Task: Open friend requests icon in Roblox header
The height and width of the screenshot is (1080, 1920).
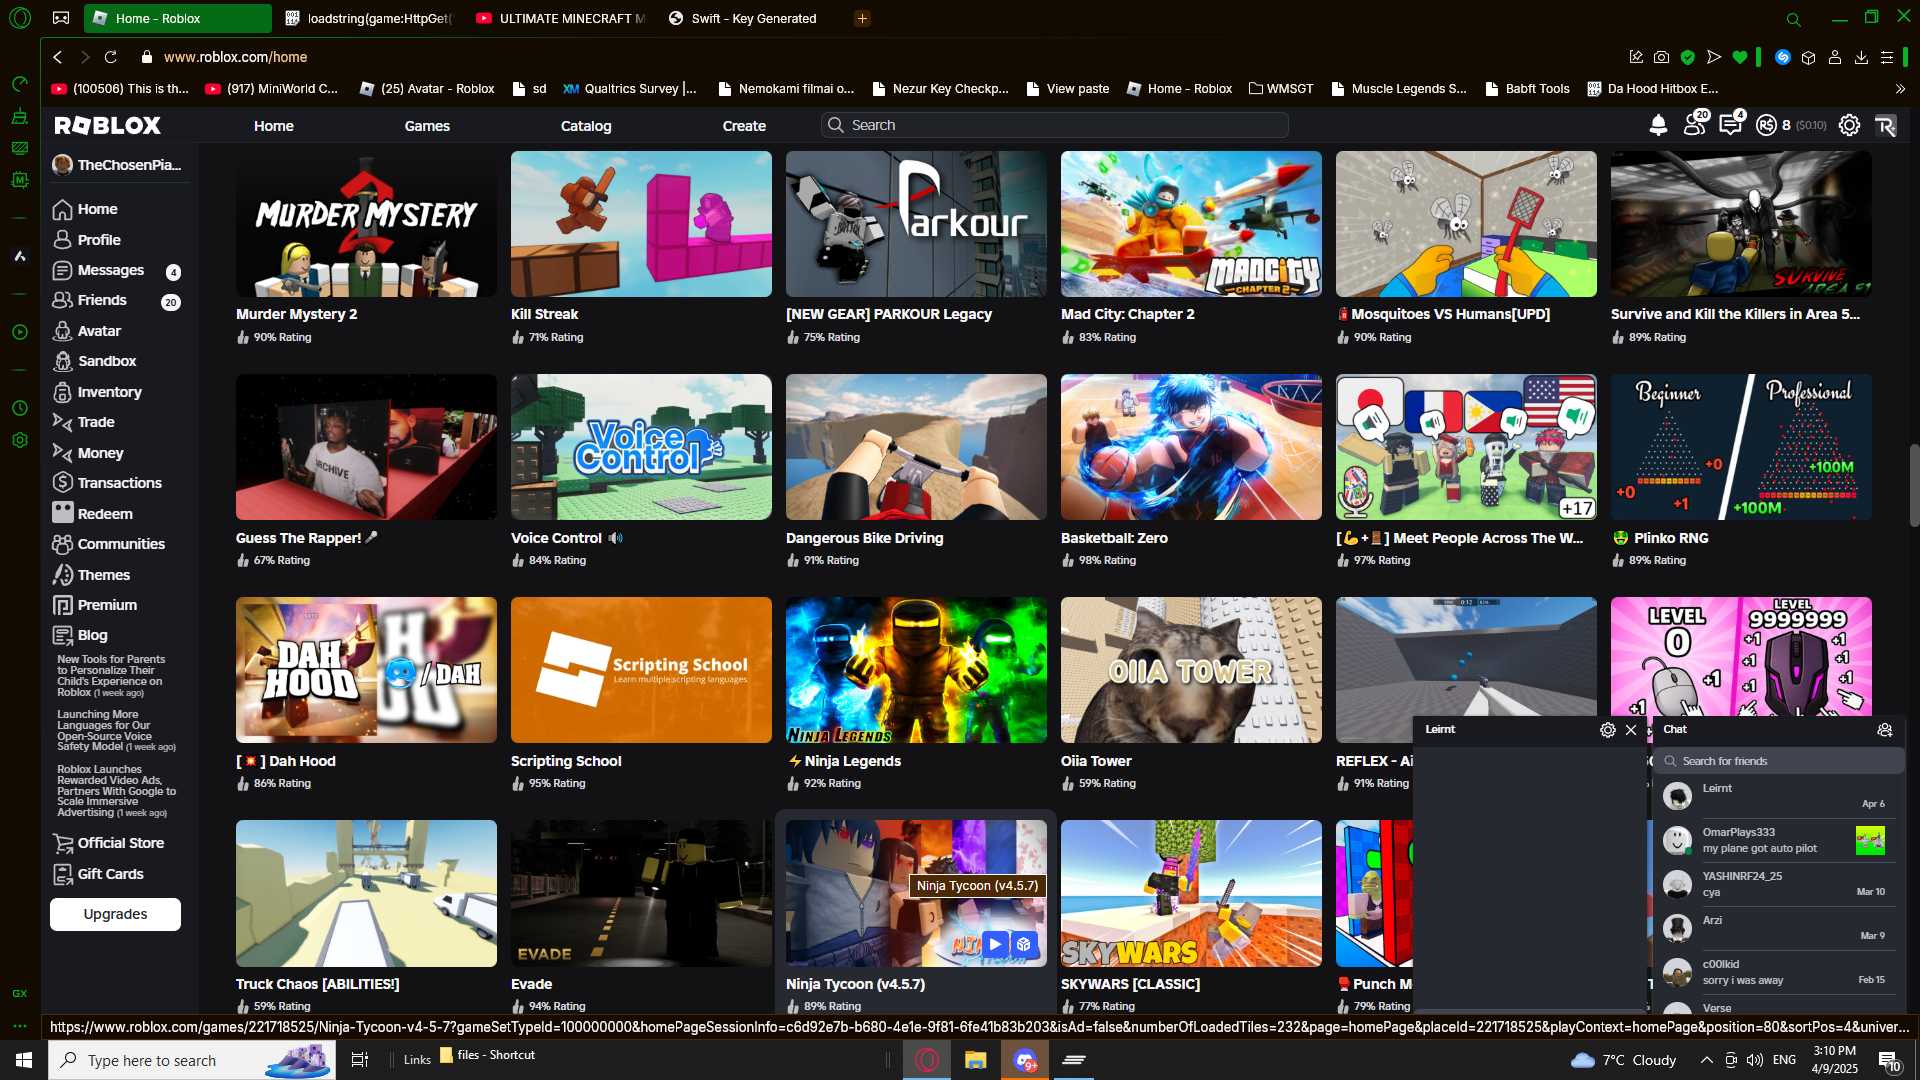Action: pos(1695,124)
